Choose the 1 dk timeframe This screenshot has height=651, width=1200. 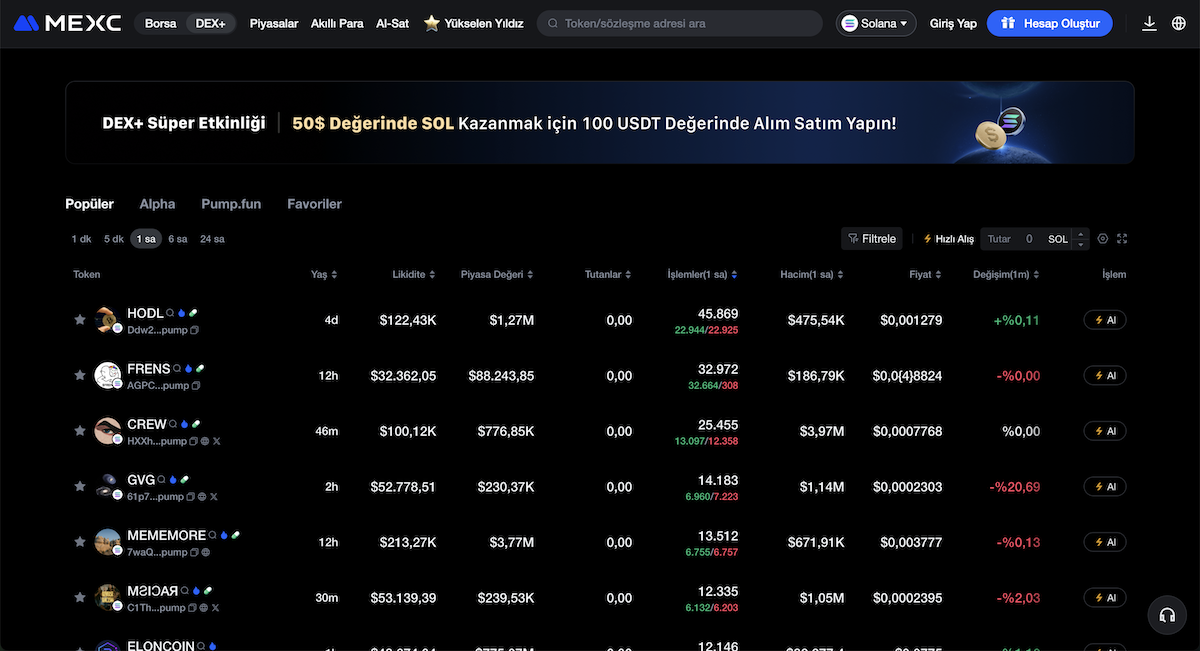pos(81,239)
